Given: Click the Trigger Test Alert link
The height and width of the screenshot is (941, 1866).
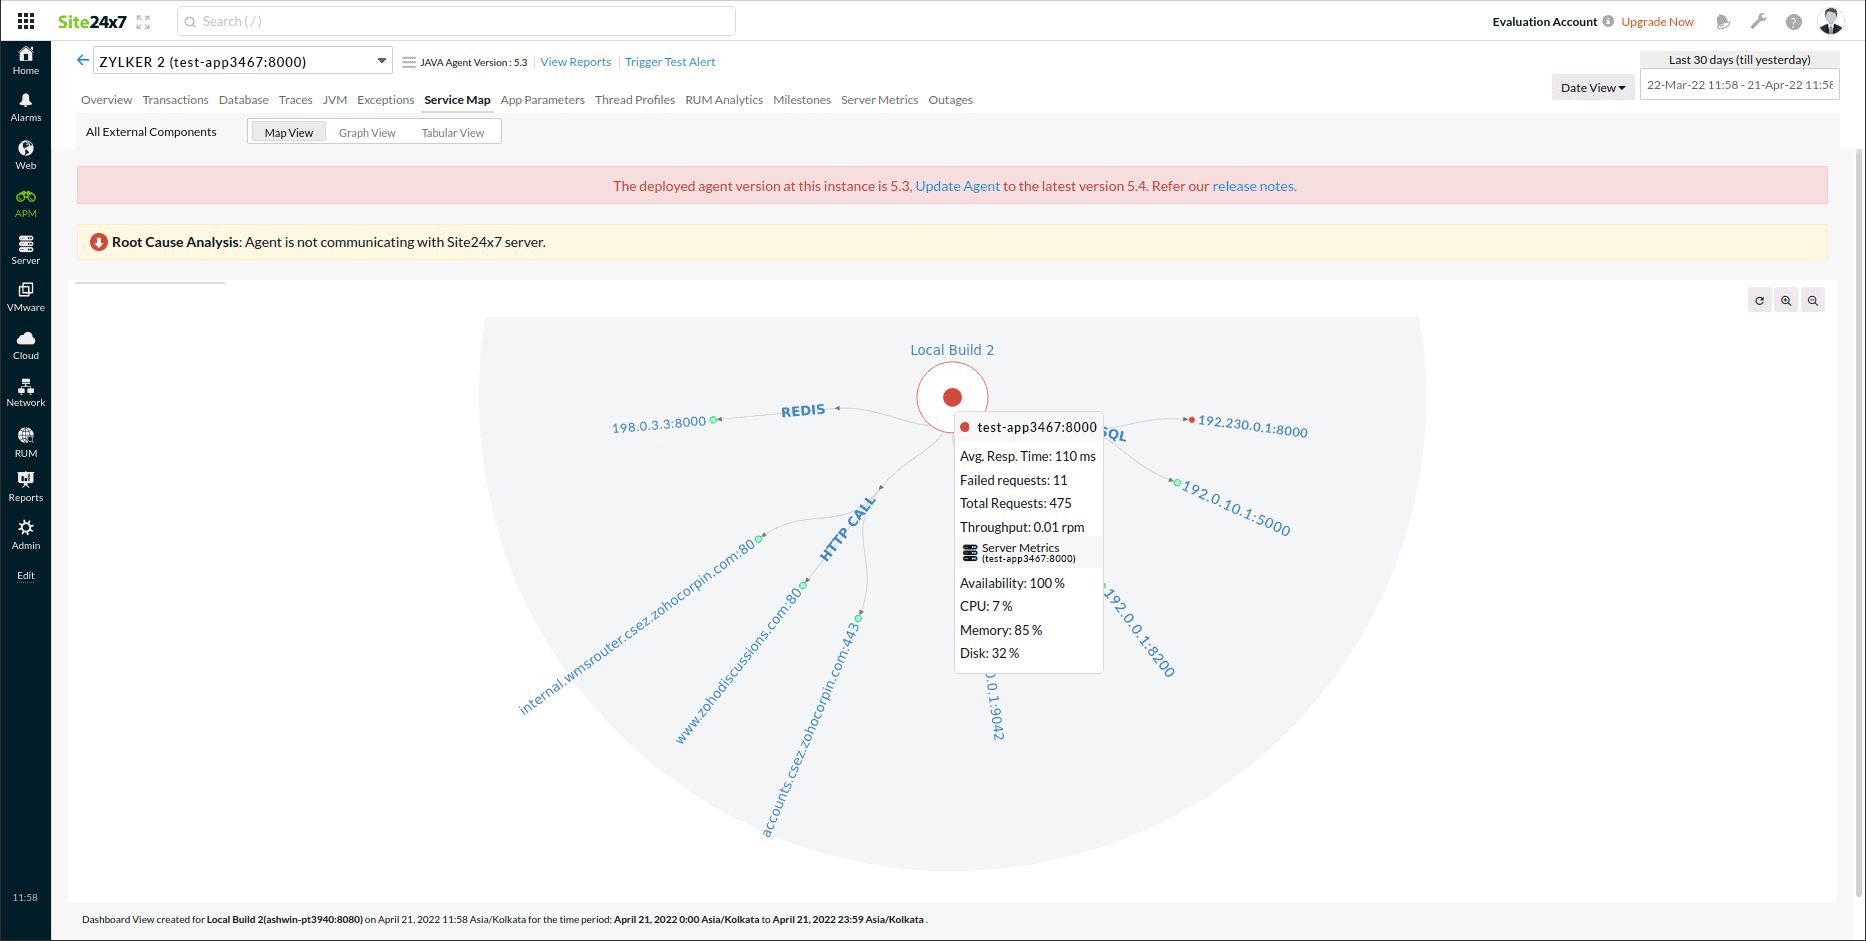Looking at the screenshot, I should [x=670, y=62].
